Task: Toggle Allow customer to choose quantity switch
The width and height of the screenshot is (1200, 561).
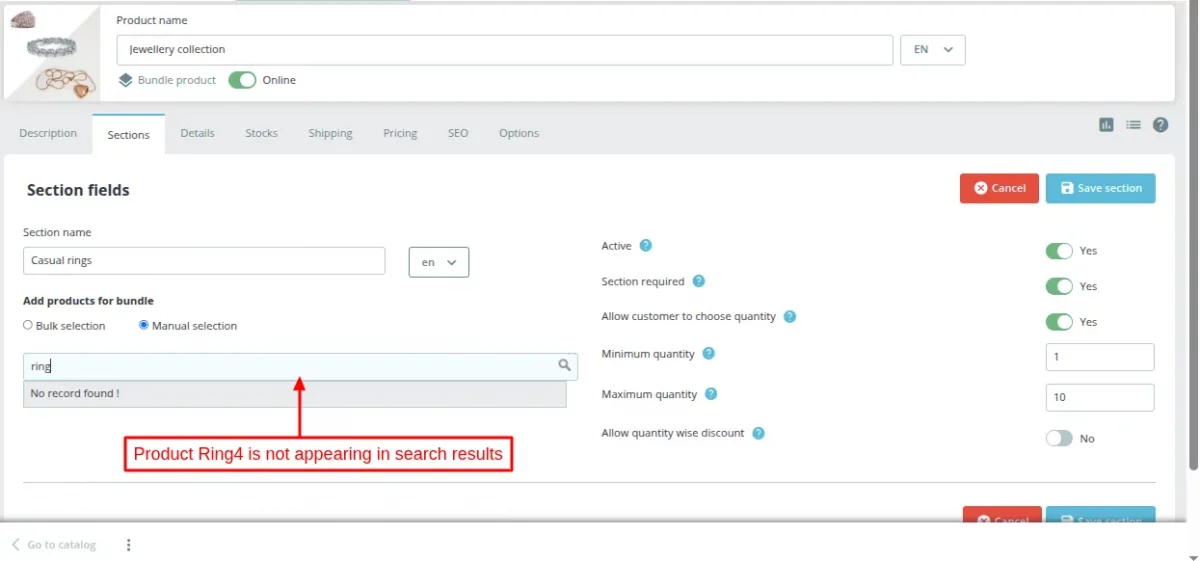Action: coord(1059,322)
